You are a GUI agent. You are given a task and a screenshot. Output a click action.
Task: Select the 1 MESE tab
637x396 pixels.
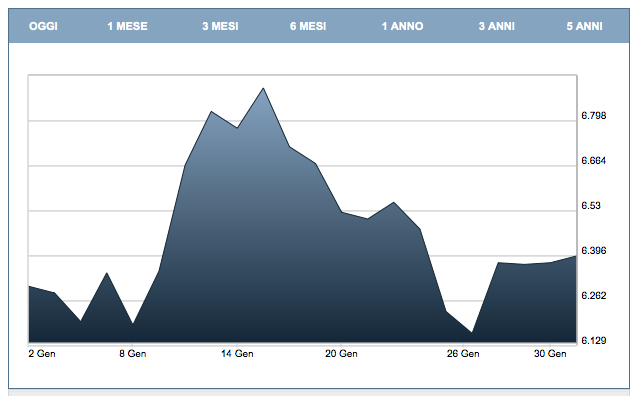[x=127, y=26]
